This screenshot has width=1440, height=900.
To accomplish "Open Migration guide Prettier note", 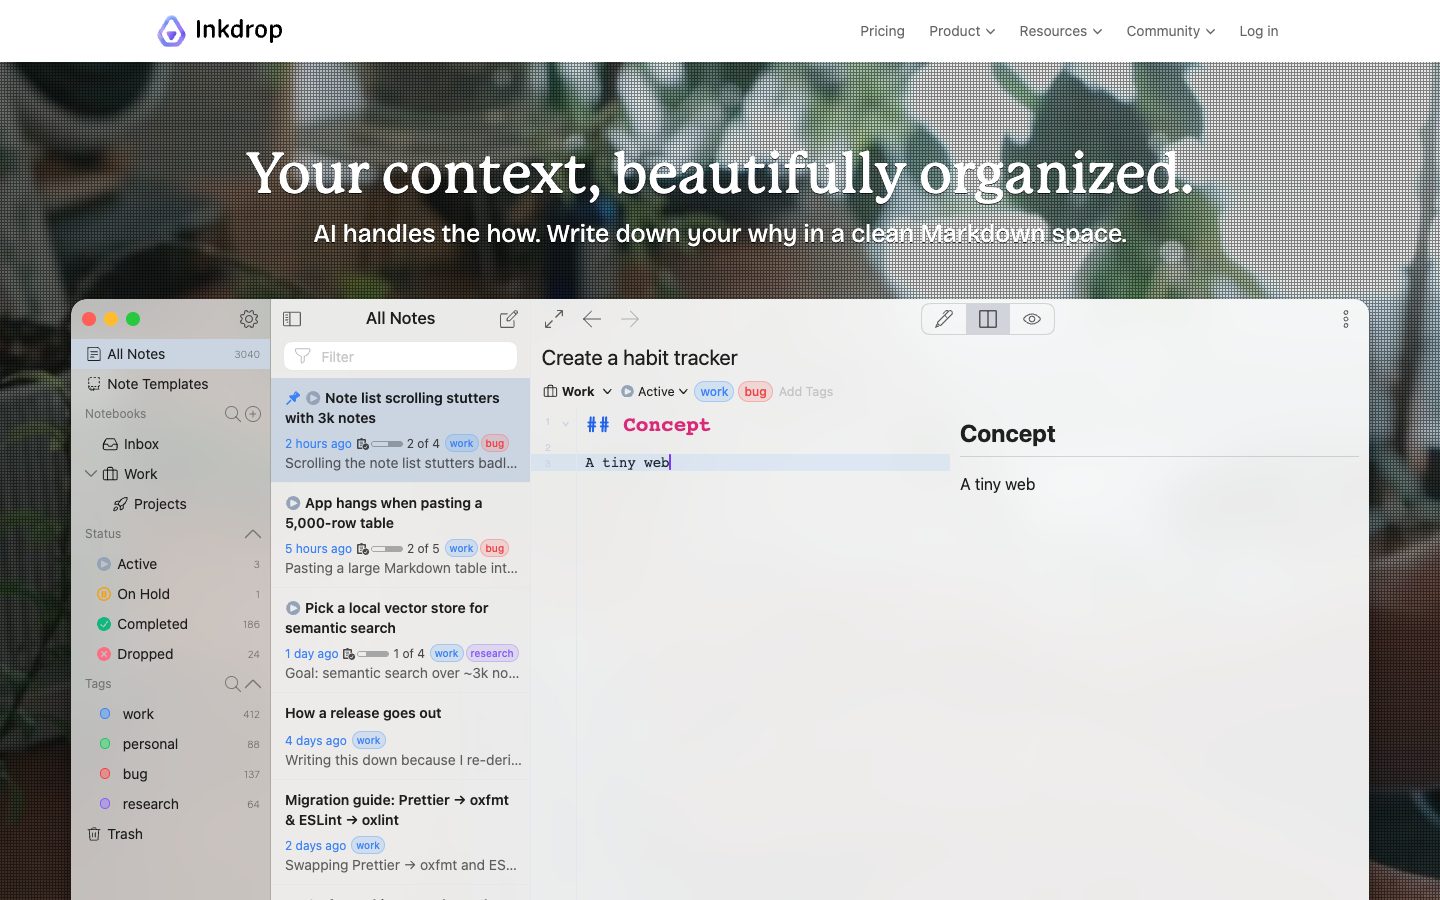I will pos(400,832).
